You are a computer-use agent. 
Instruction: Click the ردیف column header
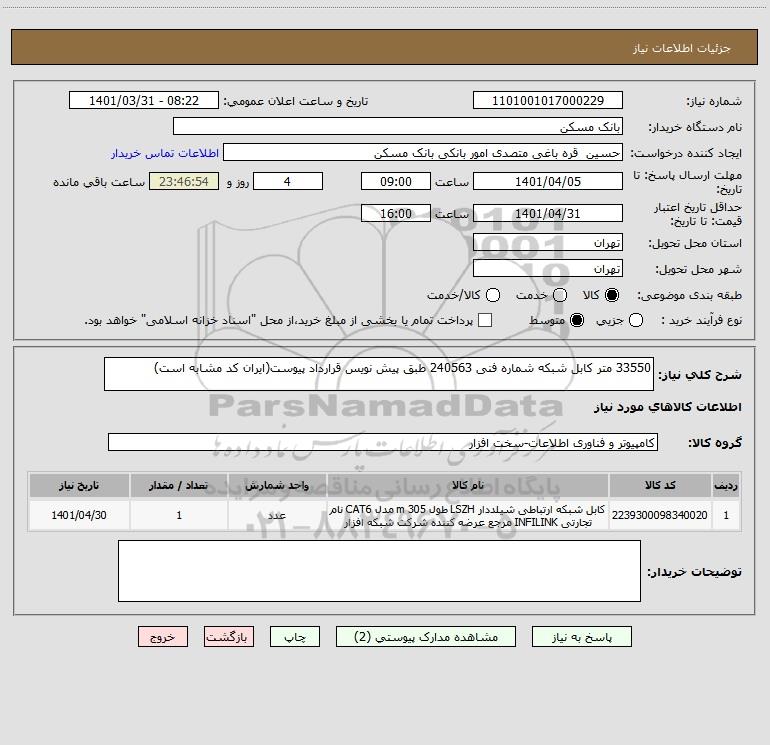coord(726,485)
